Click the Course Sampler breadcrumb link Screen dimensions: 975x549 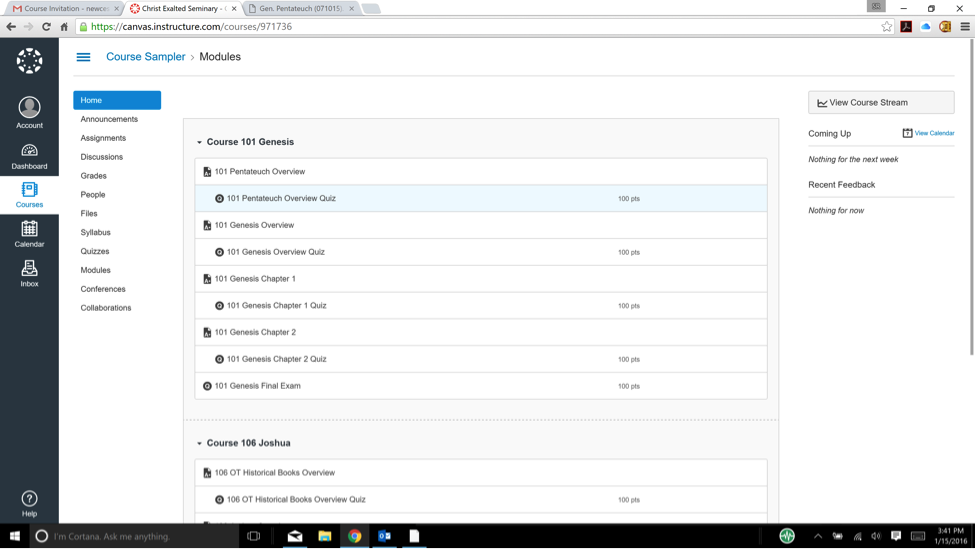coord(146,57)
